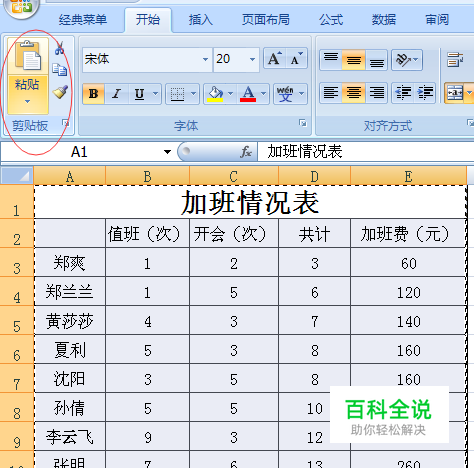
Task: Open the 页面布局 tab
Action: [266, 20]
